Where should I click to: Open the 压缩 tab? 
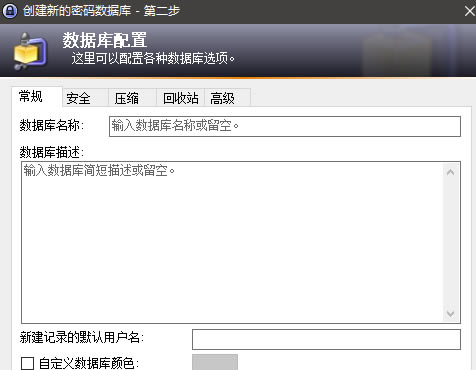(x=132, y=98)
